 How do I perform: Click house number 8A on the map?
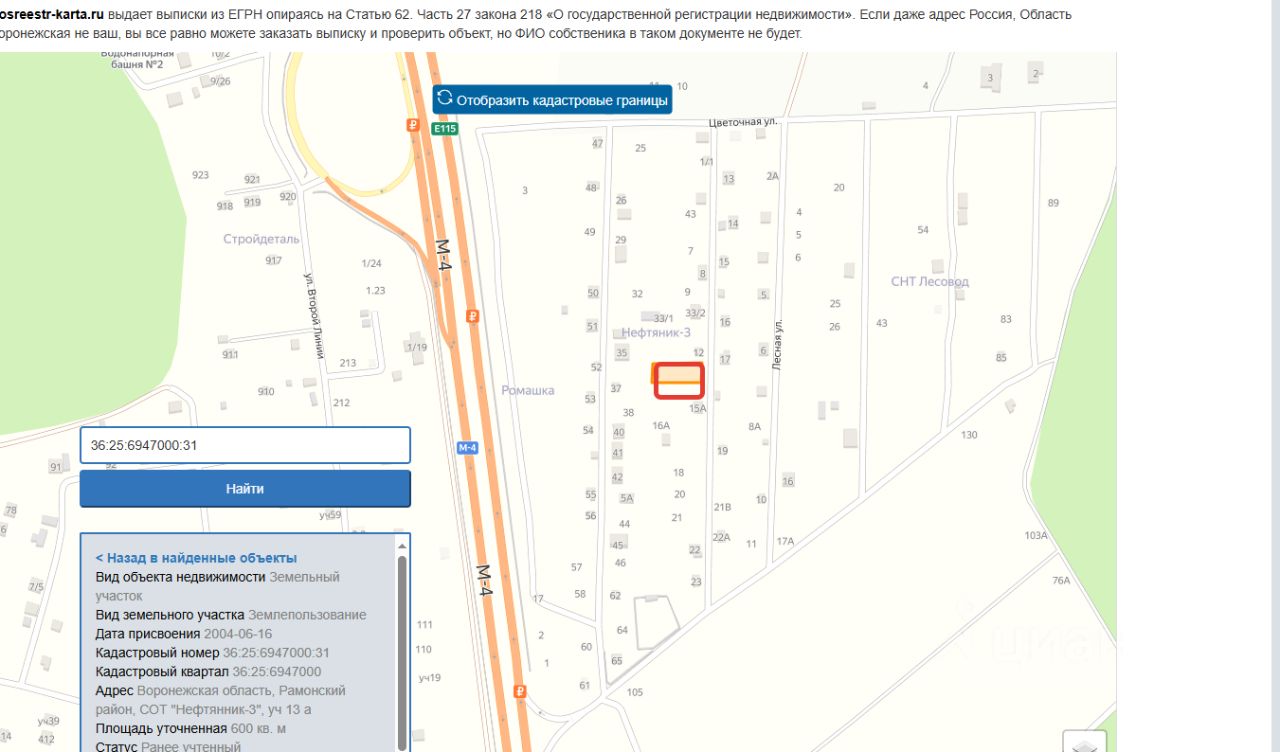pos(754,426)
